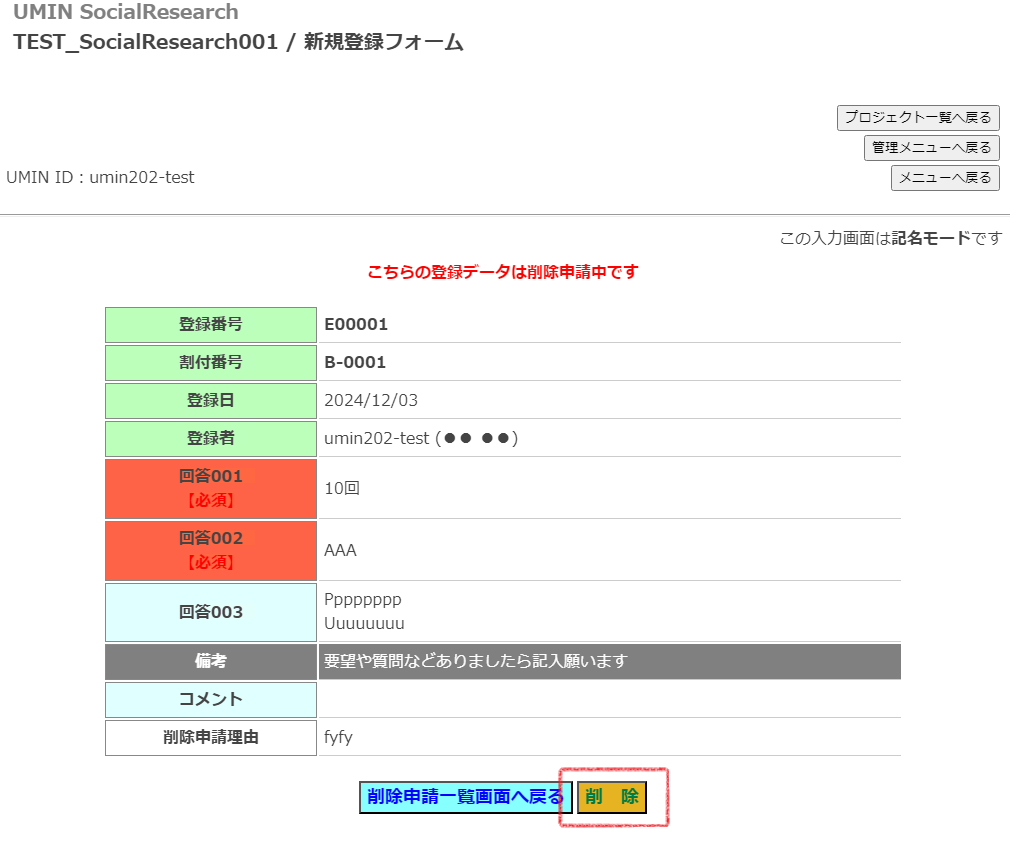Select the 登録日 value 2024/12/03
The width and height of the screenshot is (1010, 842).
point(371,400)
